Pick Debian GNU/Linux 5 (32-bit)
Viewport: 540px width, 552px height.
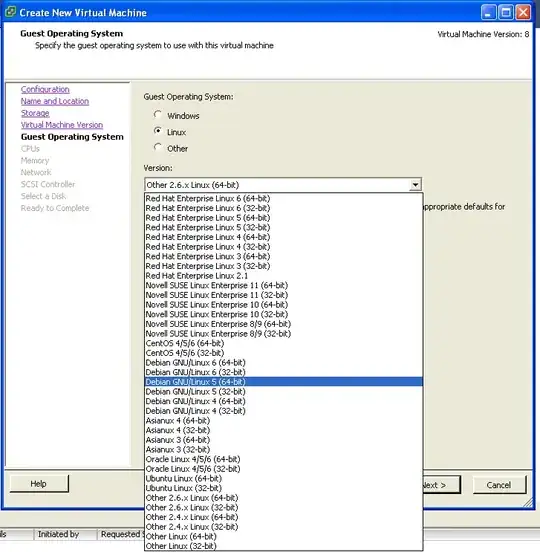point(283,391)
